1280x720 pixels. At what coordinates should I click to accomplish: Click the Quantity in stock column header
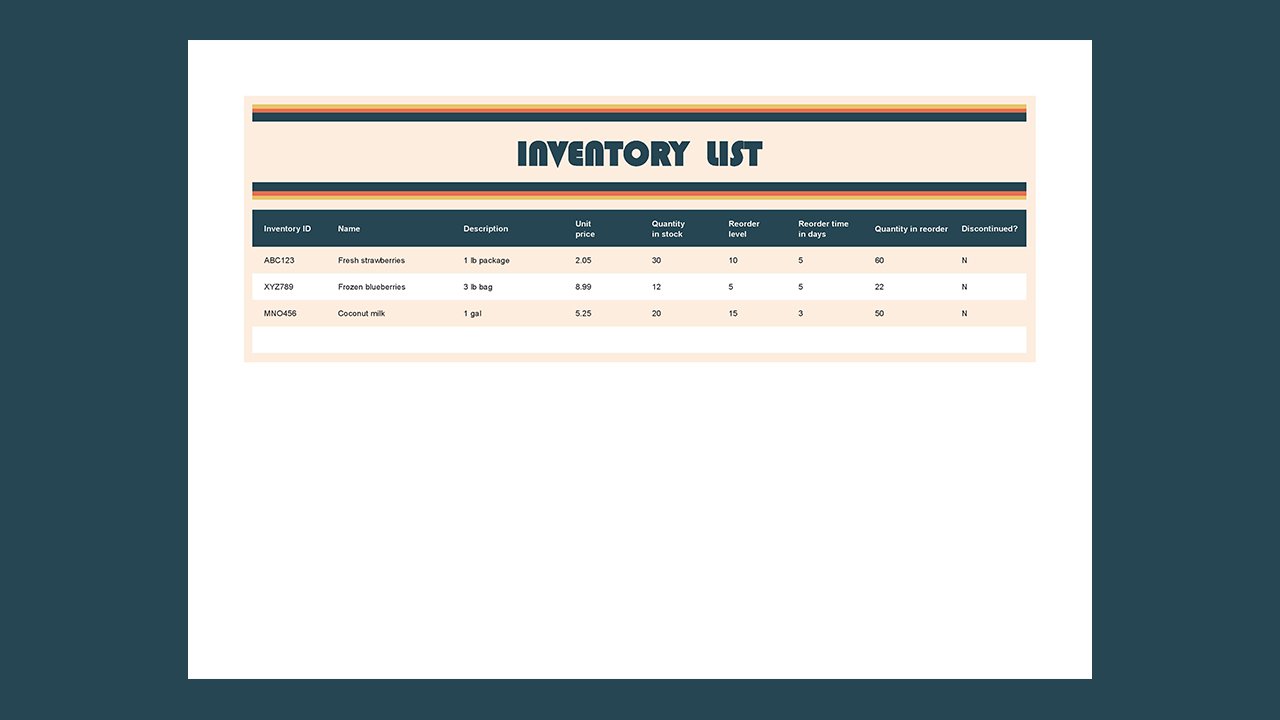pyautogui.click(x=667, y=228)
